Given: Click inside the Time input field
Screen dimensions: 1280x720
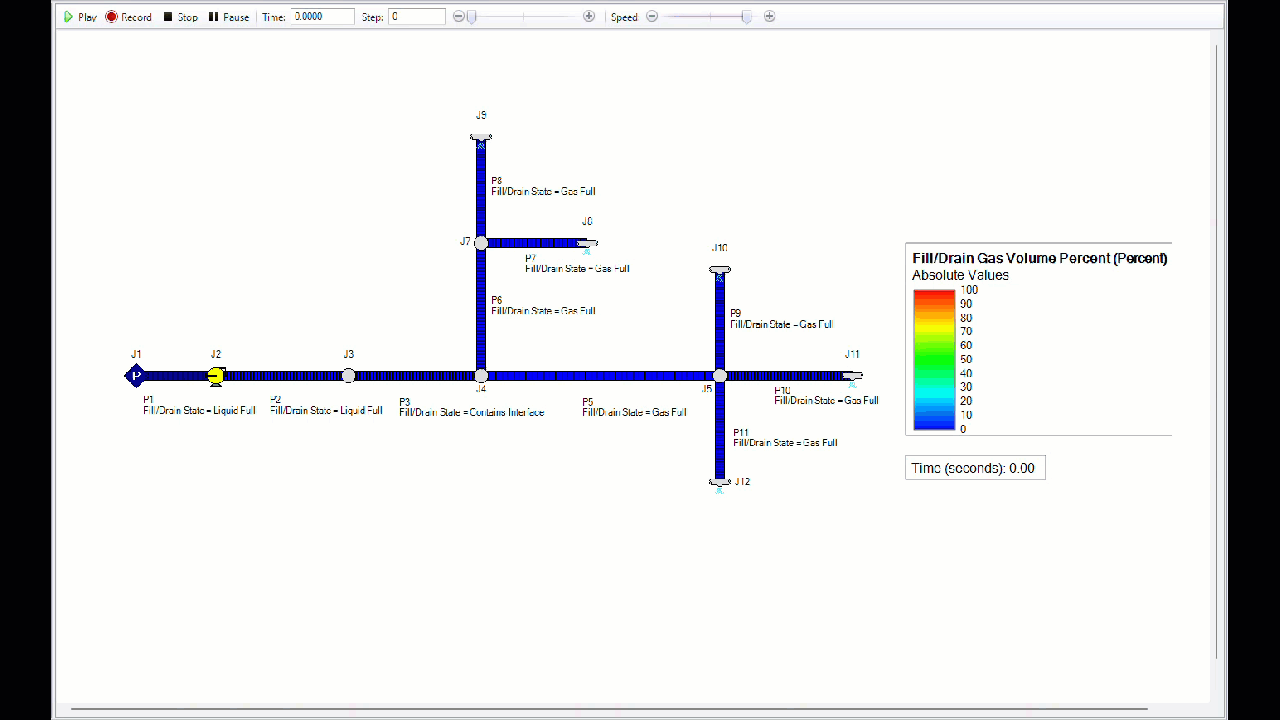Looking at the screenshot, I should [322, 16].
